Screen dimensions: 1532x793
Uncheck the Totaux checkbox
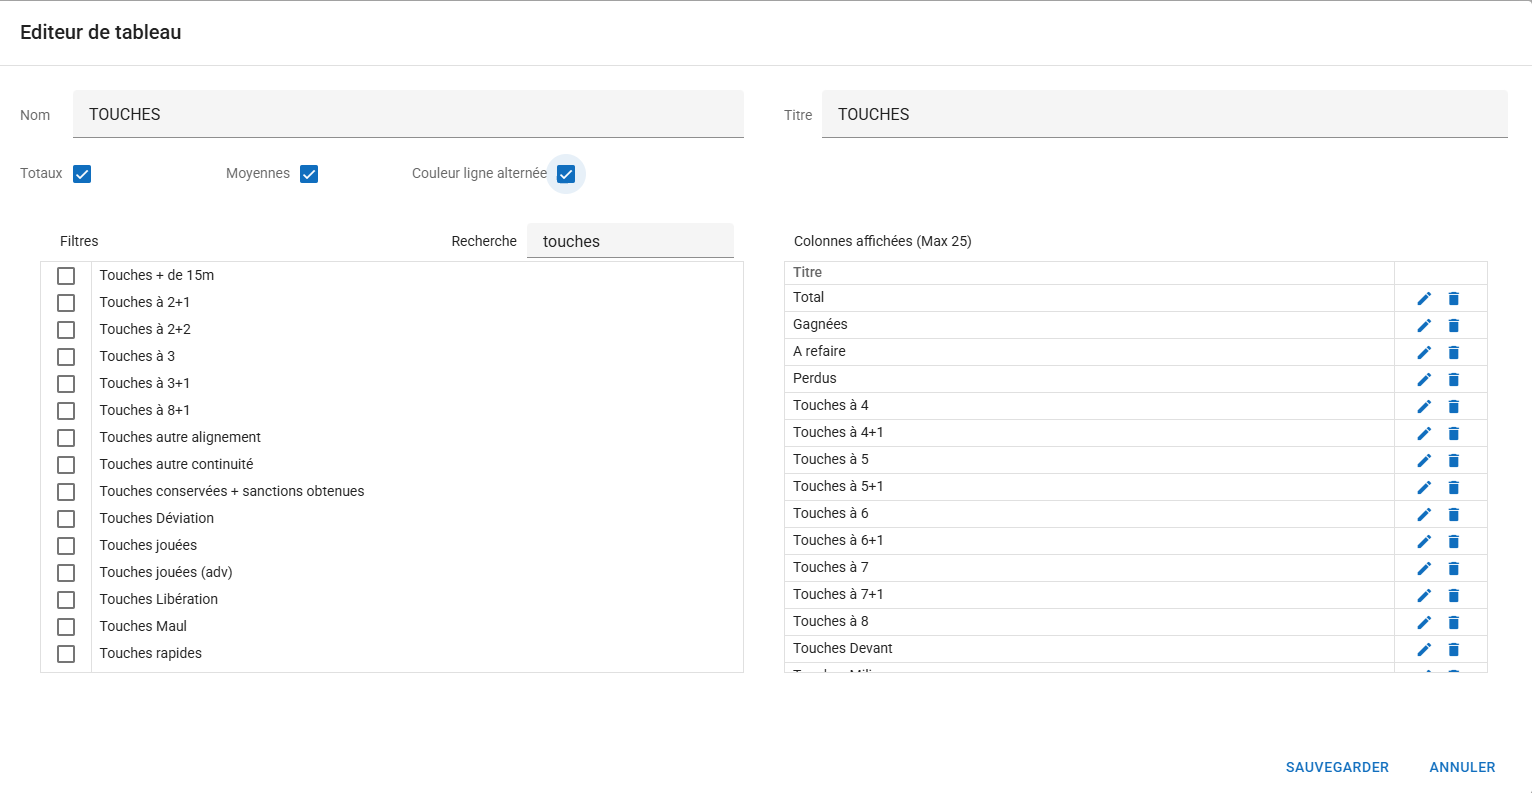[82, 174]
